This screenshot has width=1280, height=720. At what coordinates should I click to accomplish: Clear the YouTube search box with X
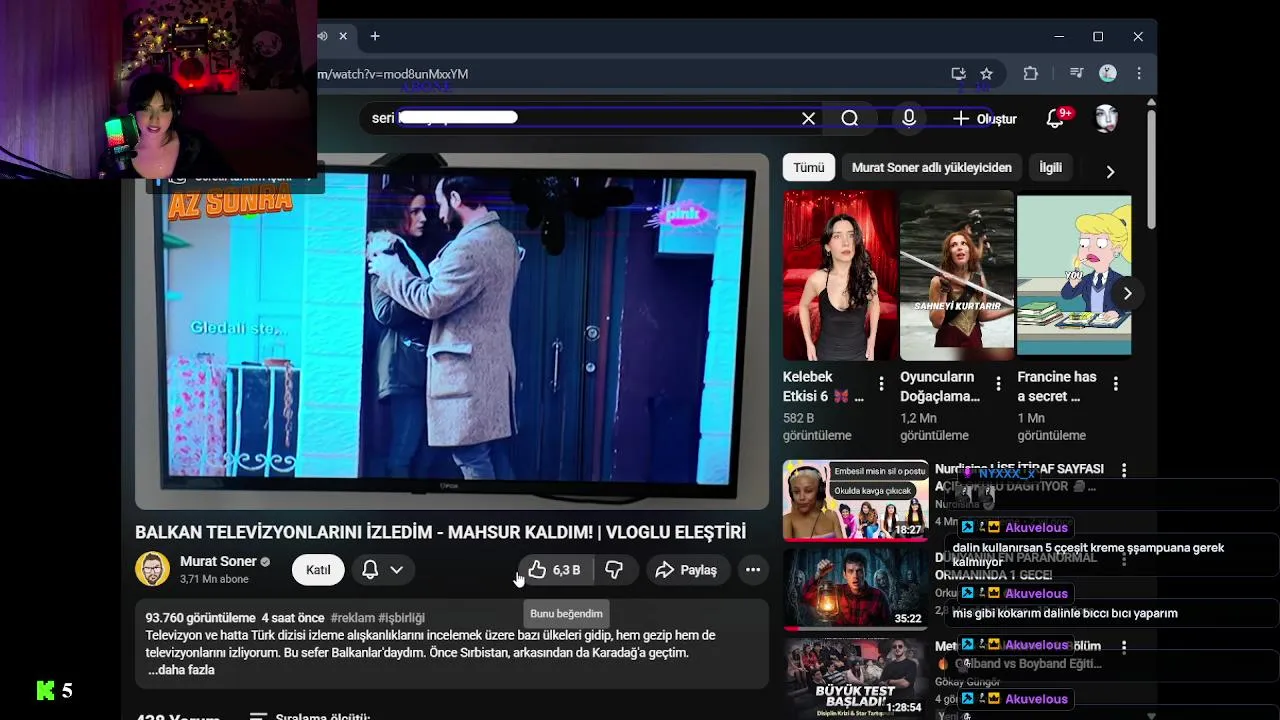pyautogui.click(x=808, y=118)
